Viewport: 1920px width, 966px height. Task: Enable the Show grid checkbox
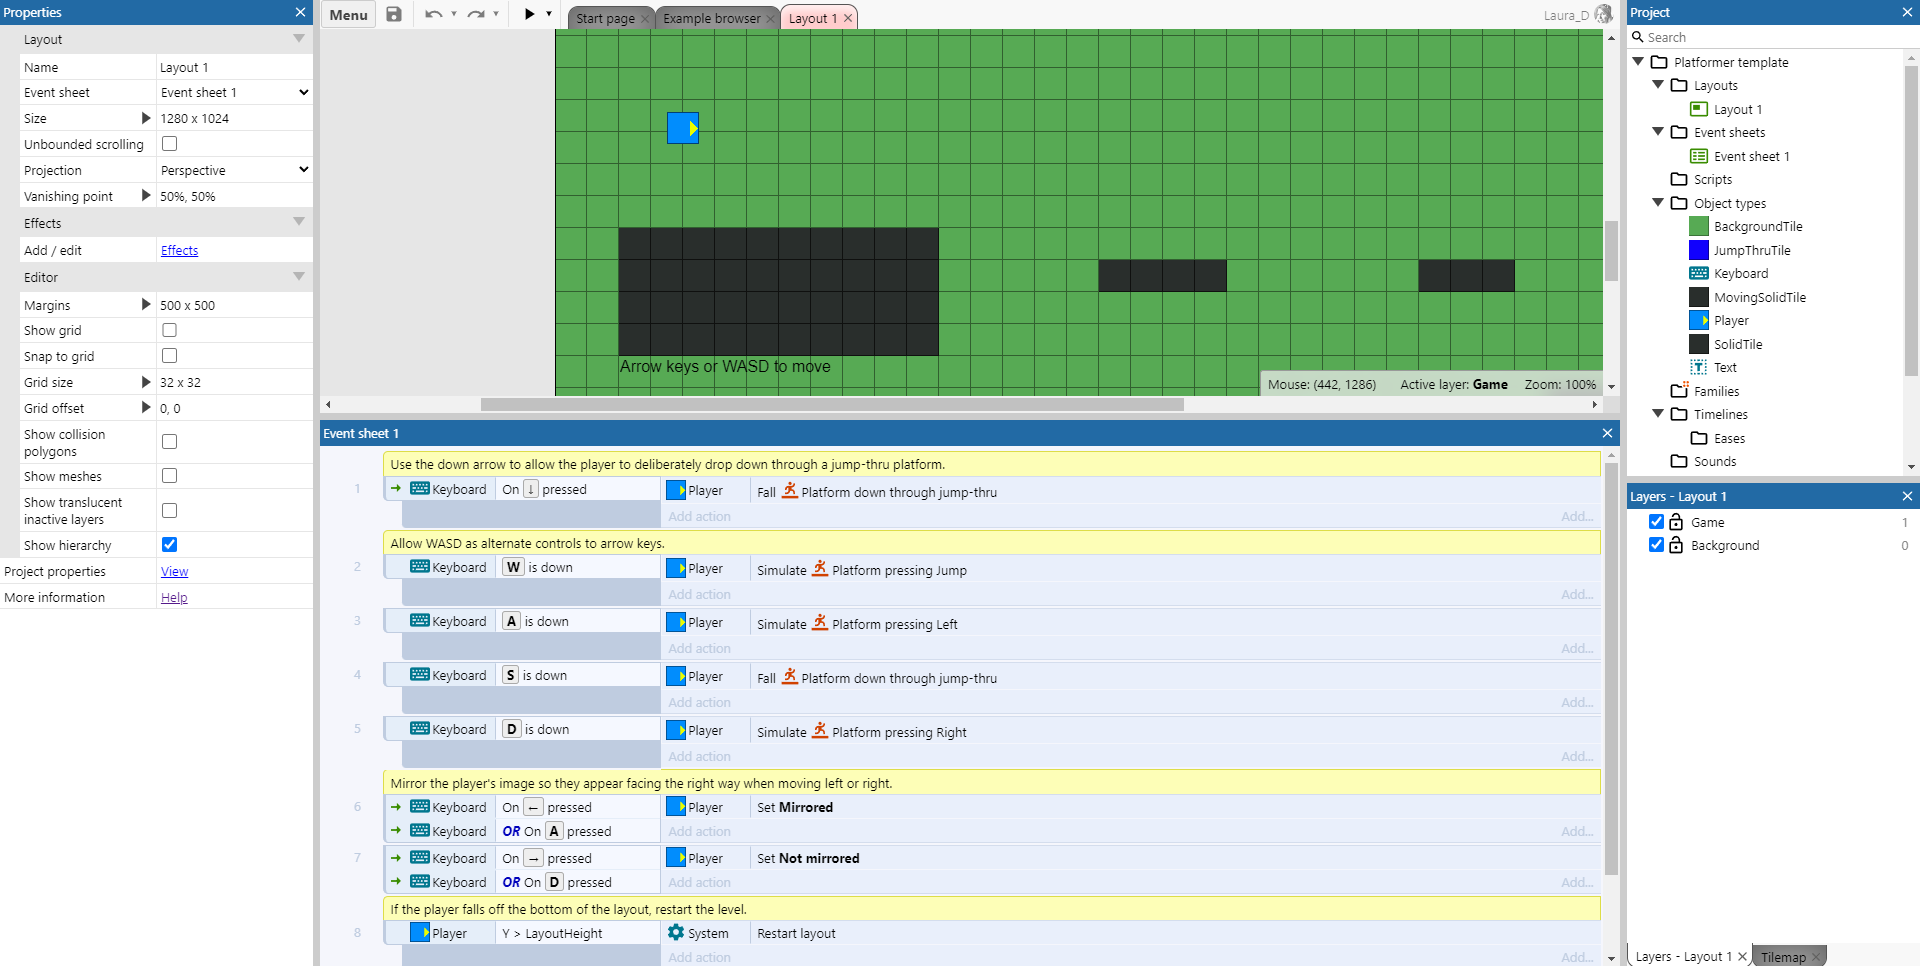click(170, 330)
